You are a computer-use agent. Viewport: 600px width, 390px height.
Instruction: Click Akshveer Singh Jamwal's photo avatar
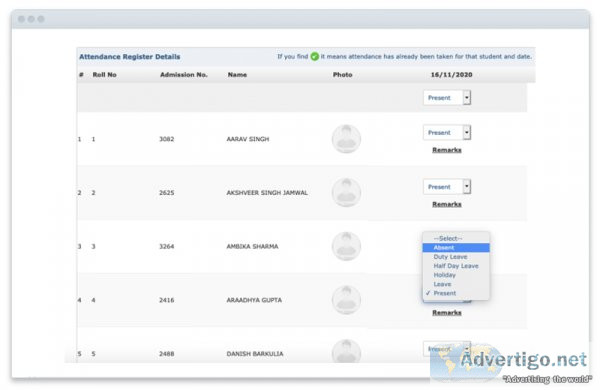(346, 193)
